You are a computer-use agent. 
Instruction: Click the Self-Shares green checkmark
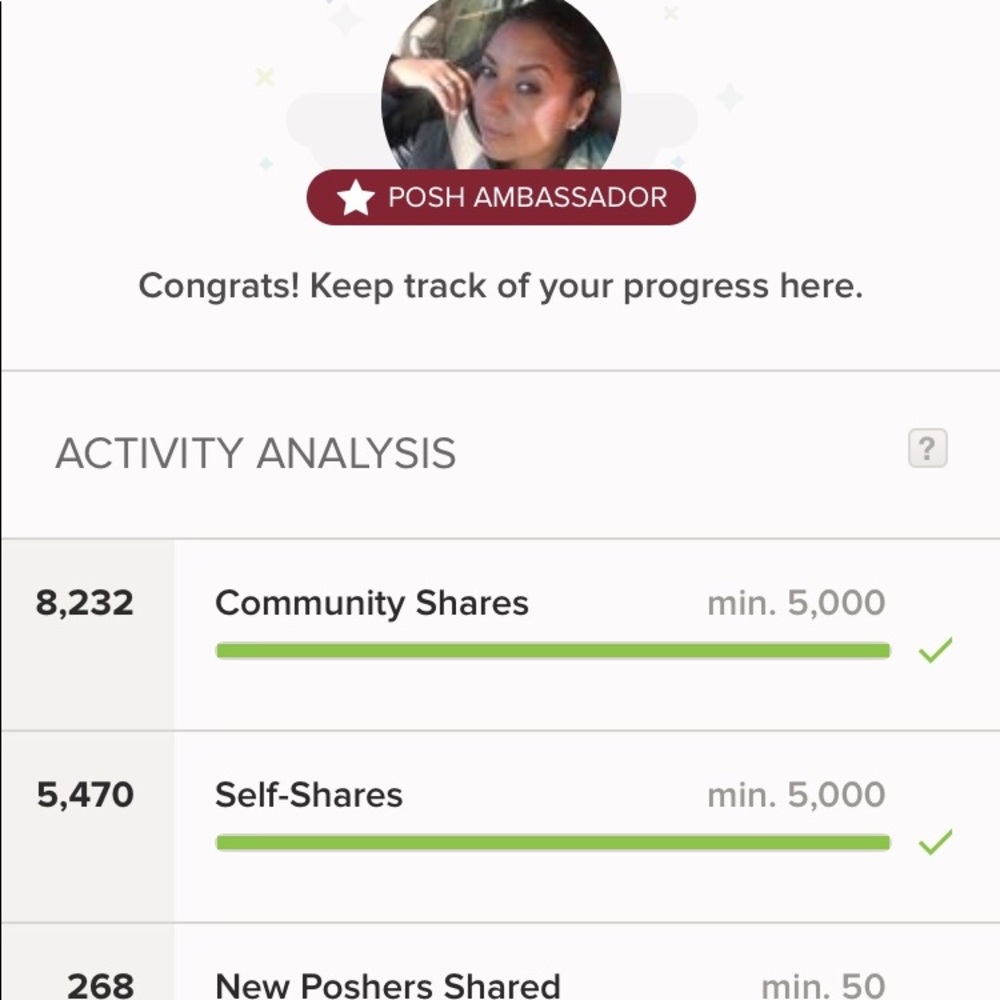tap(935, 843)
